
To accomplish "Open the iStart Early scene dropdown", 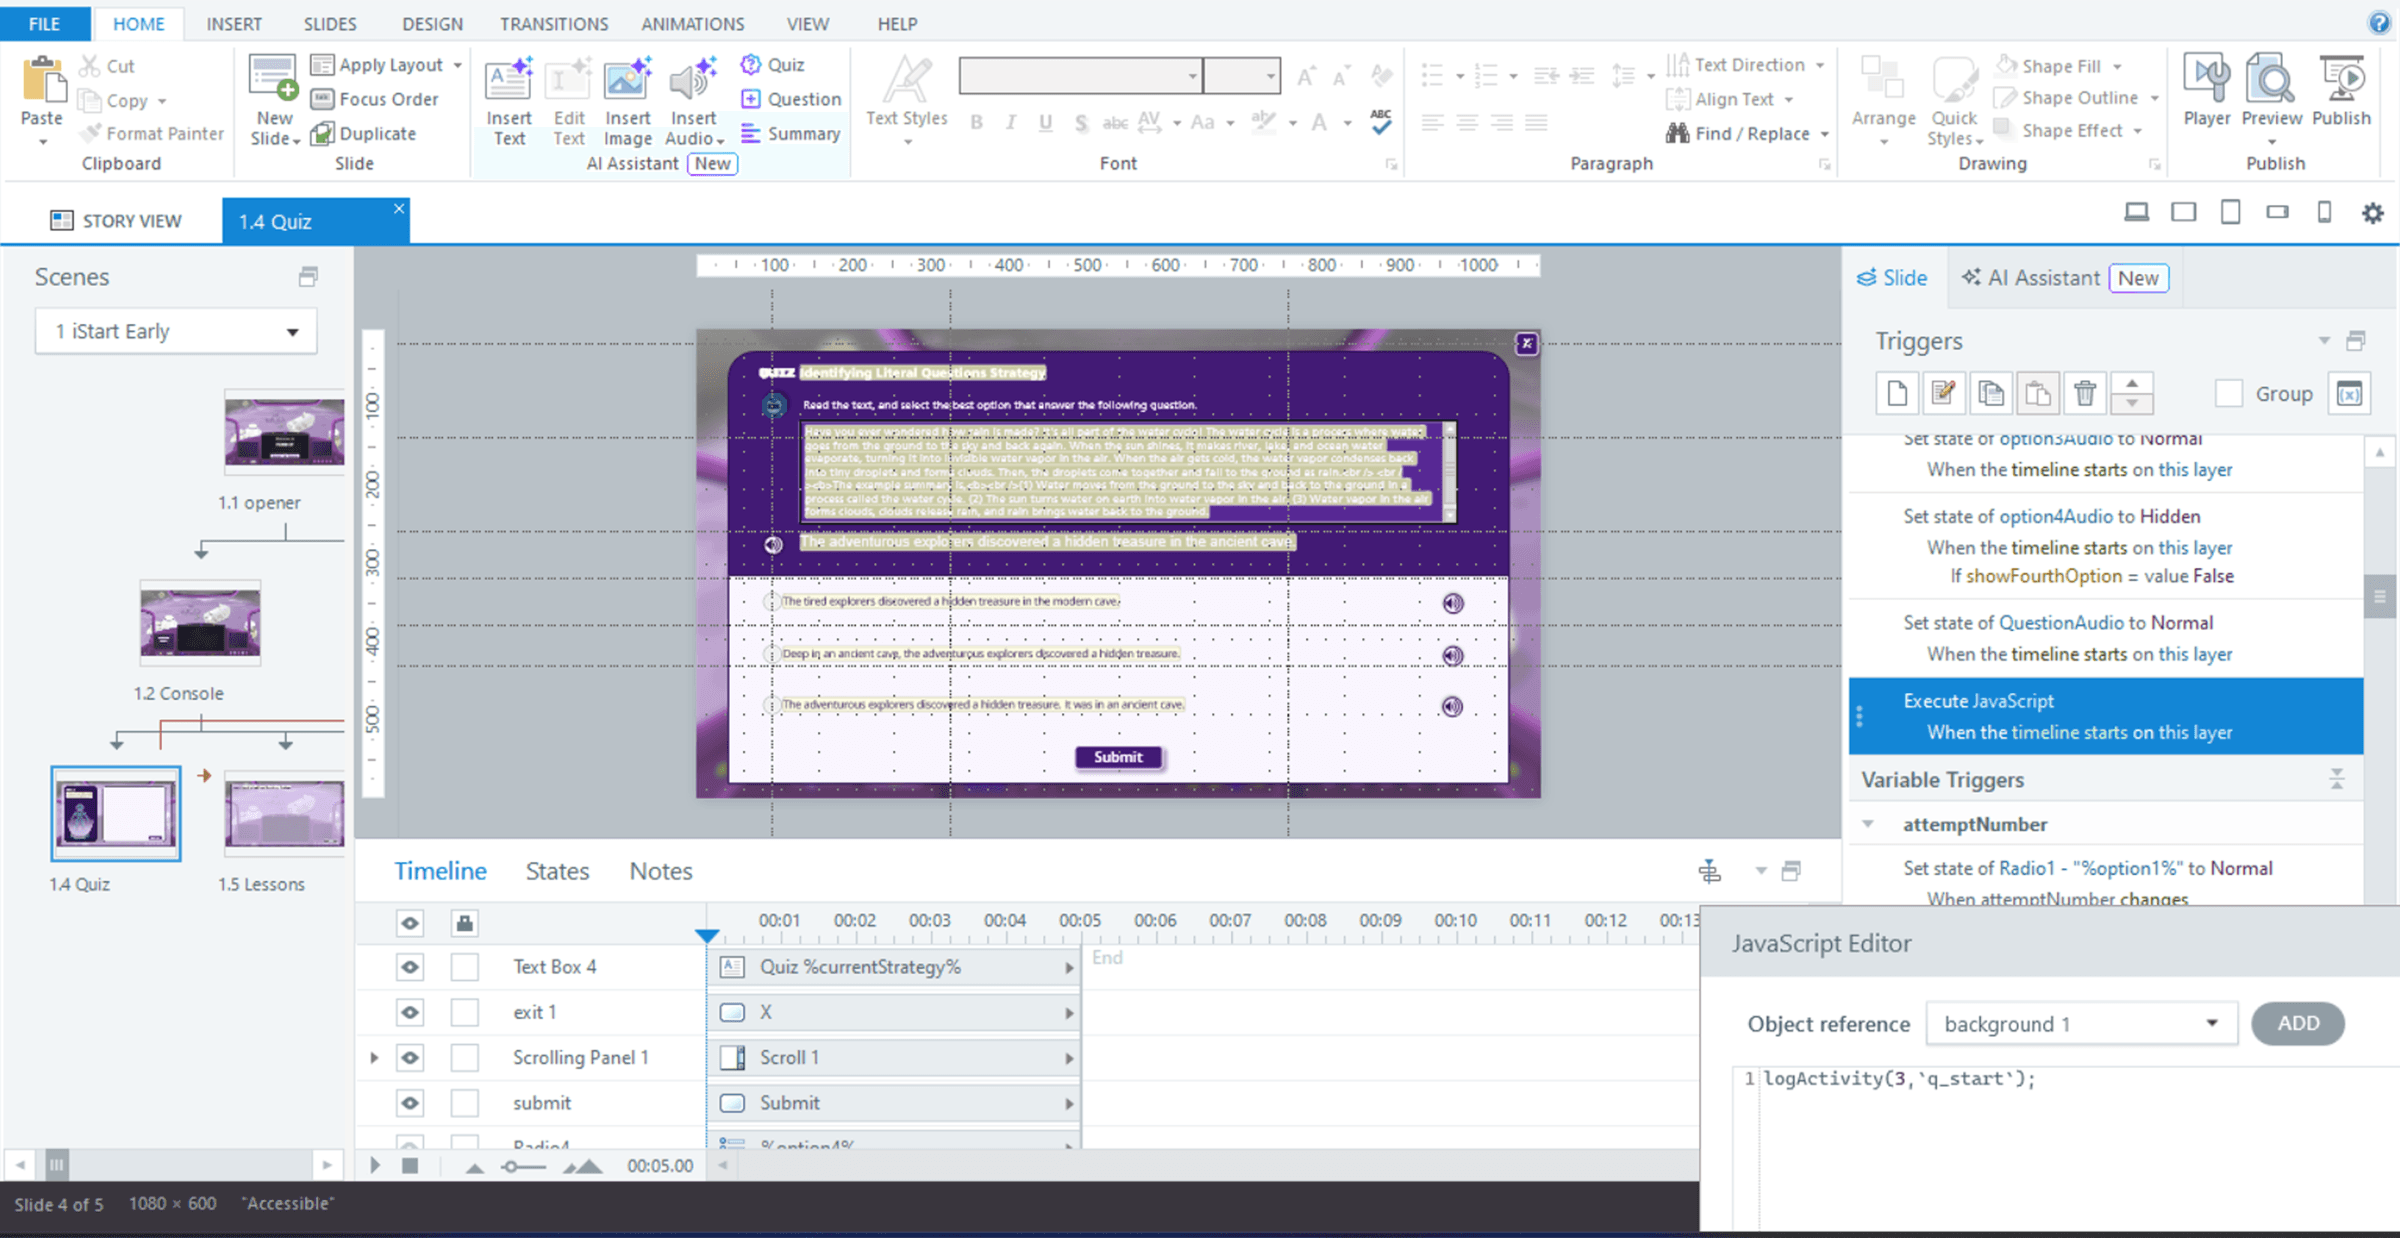I will [176, 331].
